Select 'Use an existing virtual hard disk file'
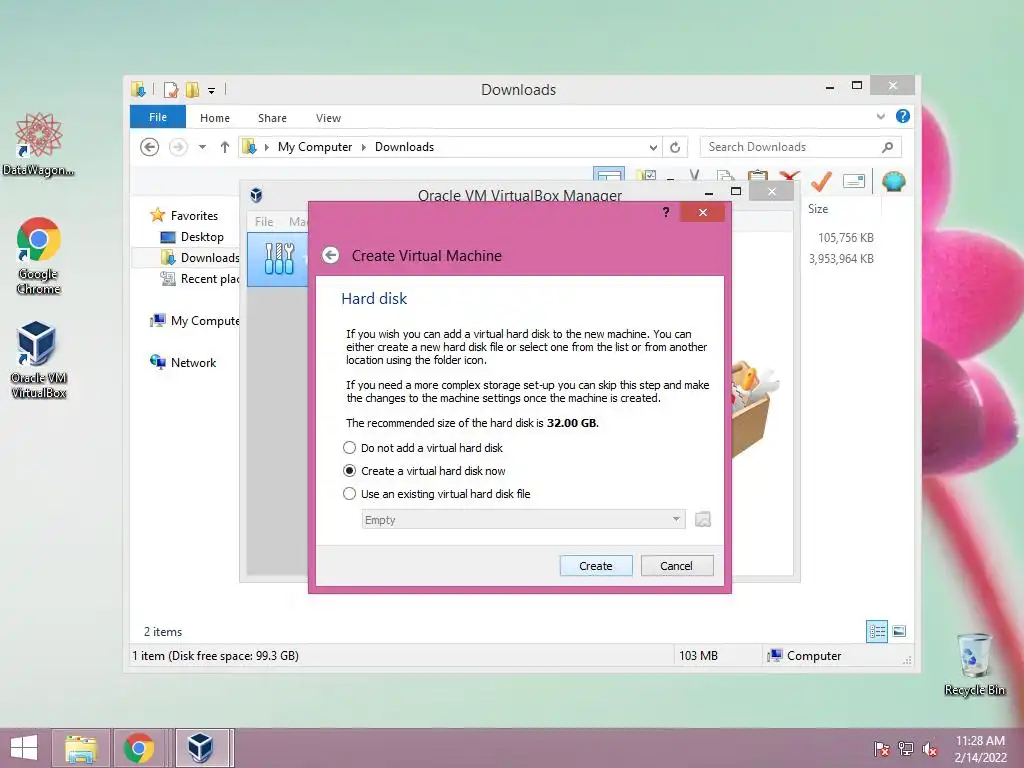Image resolution: width=1024 pixels, height=768 pixels. coord(436,494)
